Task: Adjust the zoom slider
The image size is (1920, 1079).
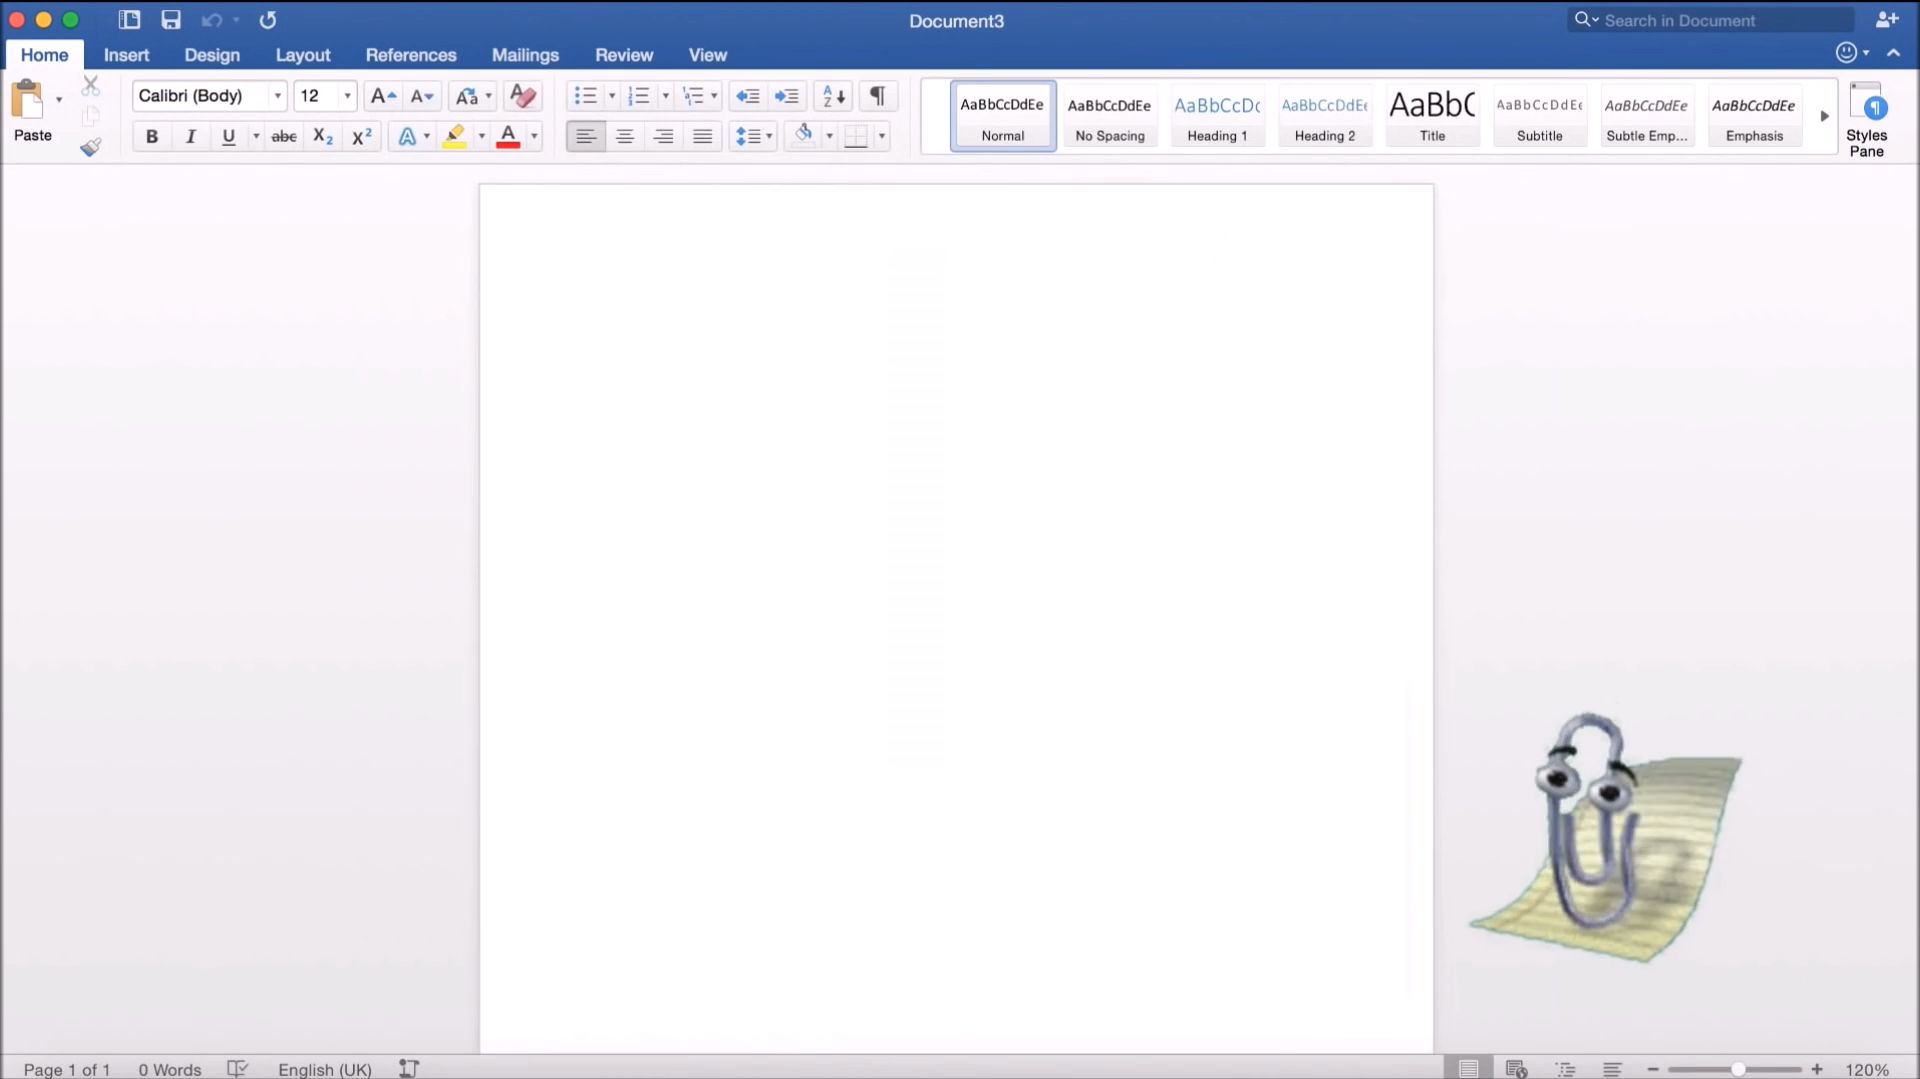Action: (1737, 1068)
